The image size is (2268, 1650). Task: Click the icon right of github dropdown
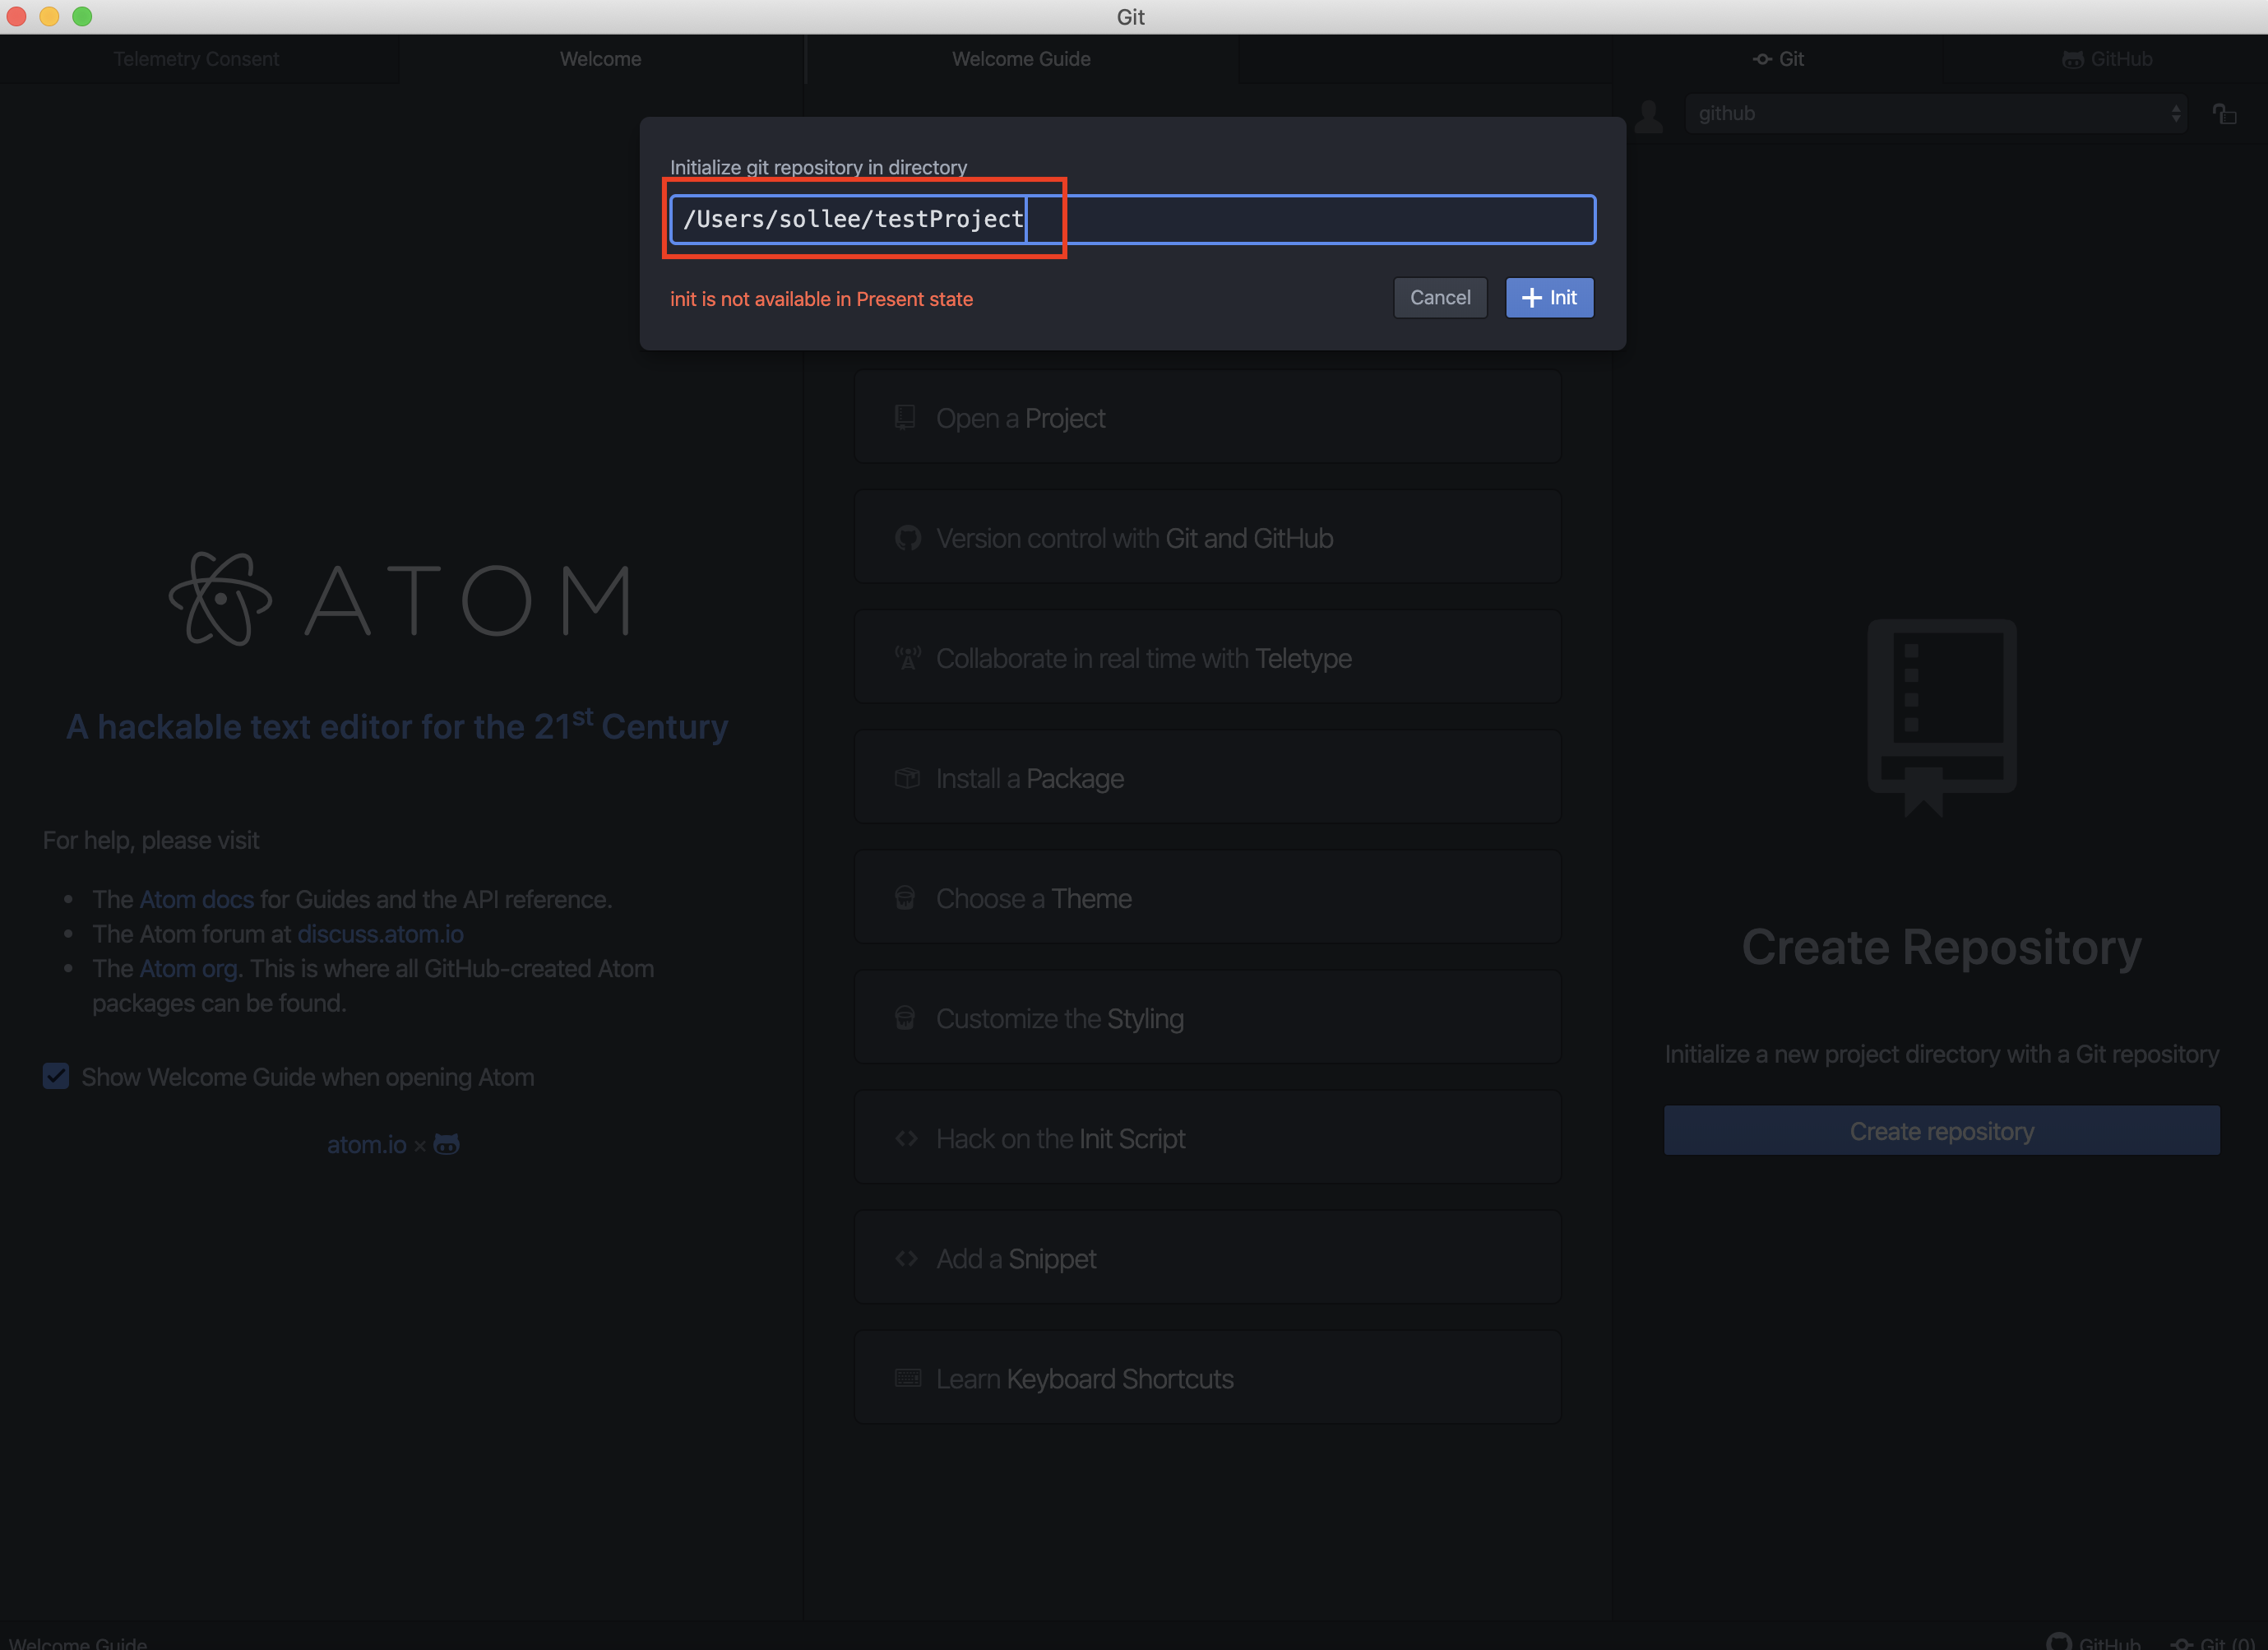point(2224,114)
